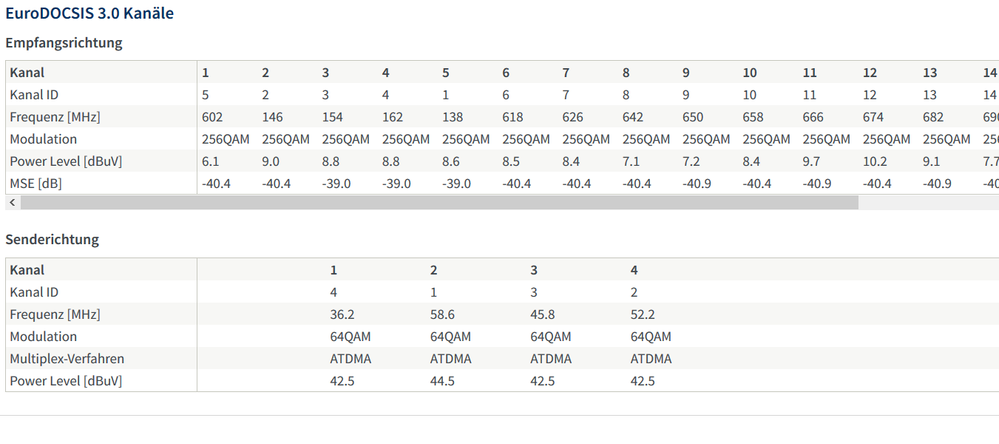Select the 36.2 MHz upstream frequency cell
This screenshot has width=999, height=444.
click(344, 314)
